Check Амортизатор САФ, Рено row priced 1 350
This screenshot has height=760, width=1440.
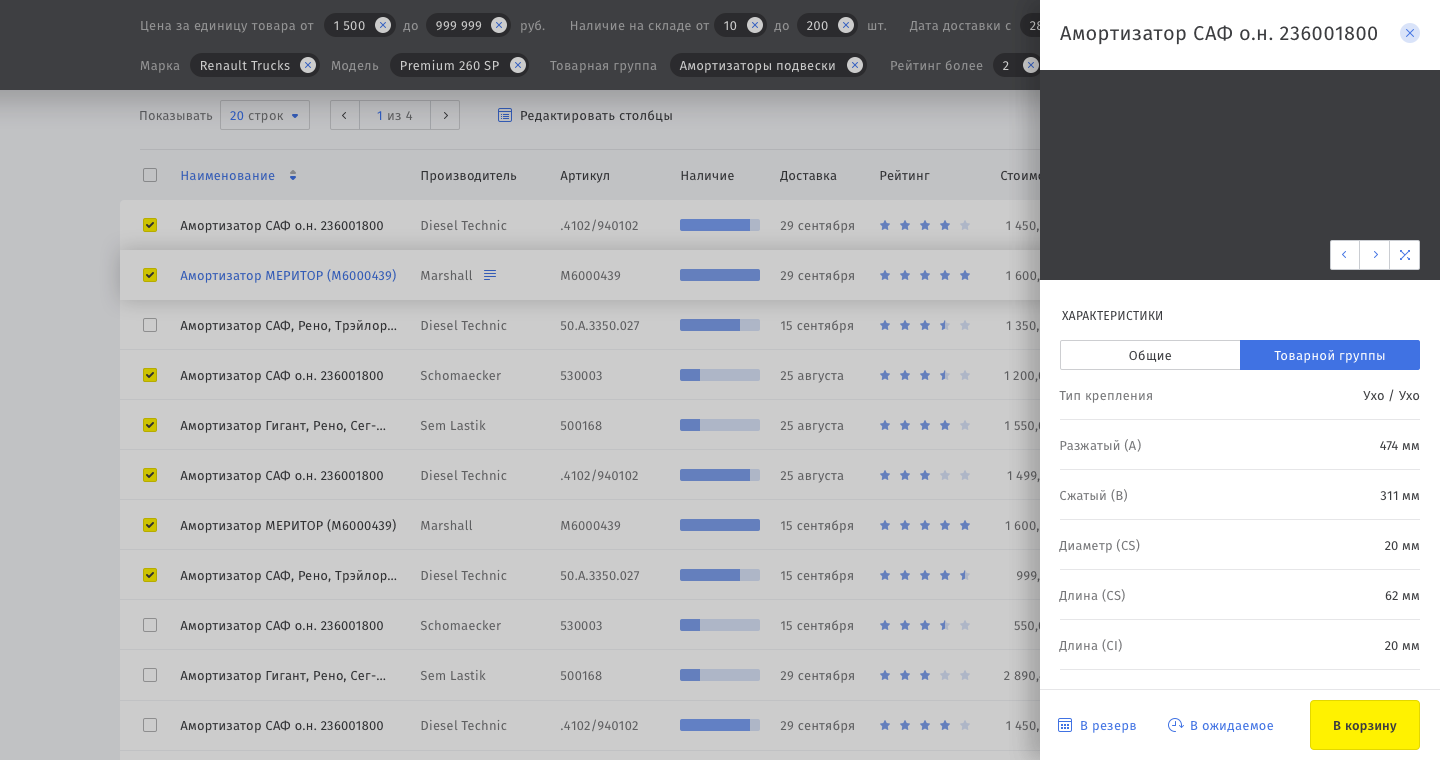(150, 325)
